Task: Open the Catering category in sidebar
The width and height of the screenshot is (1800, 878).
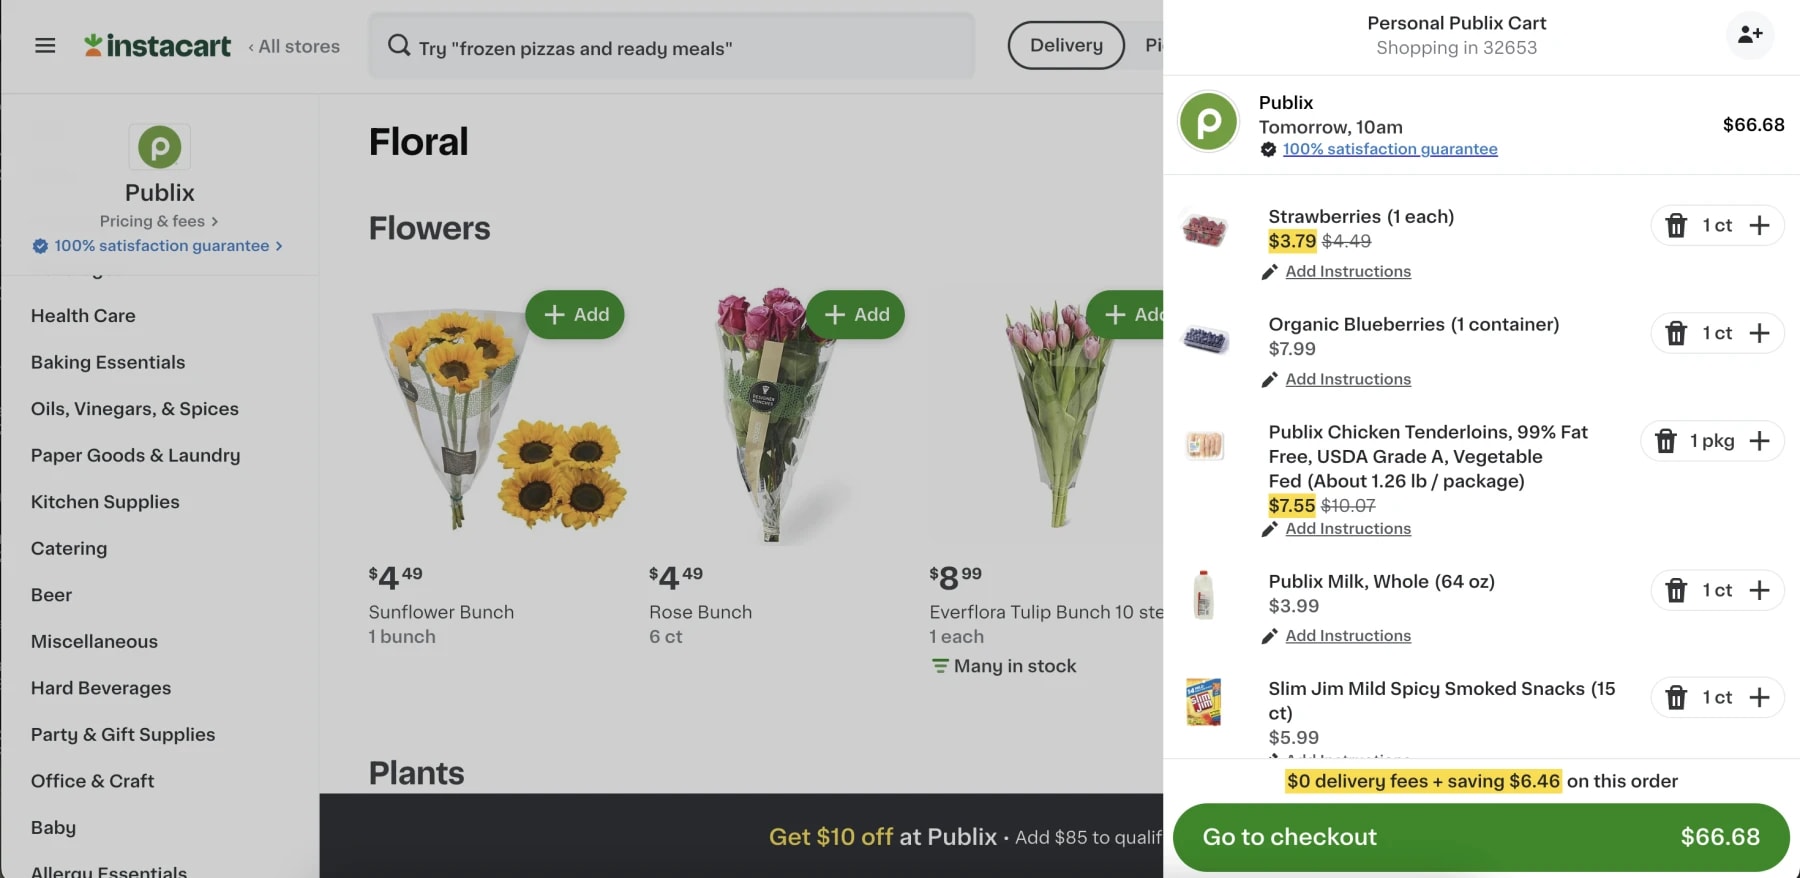Action: coord(68,548)
